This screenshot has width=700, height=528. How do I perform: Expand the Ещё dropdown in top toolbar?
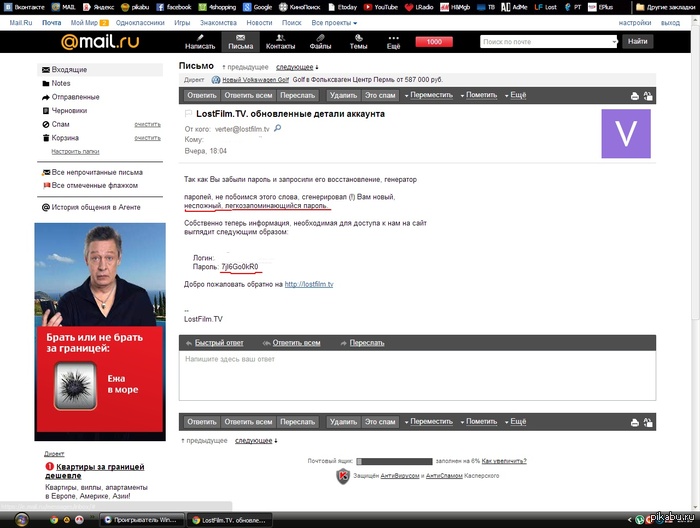click(518, 95)
